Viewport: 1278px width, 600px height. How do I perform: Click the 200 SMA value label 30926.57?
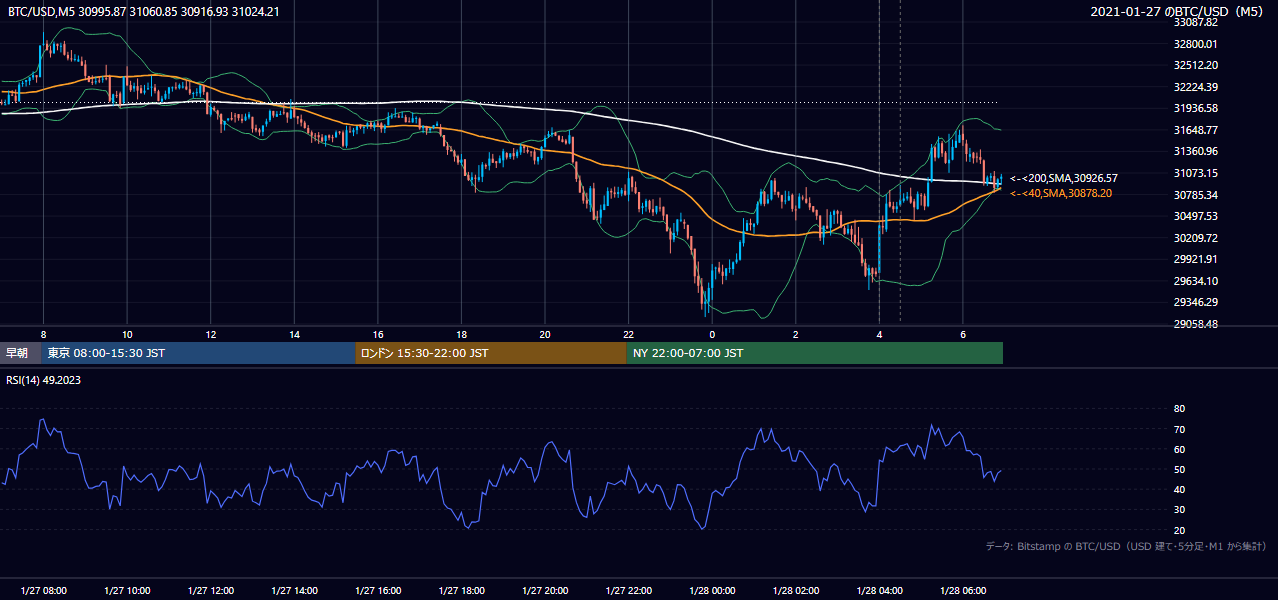1064,178
